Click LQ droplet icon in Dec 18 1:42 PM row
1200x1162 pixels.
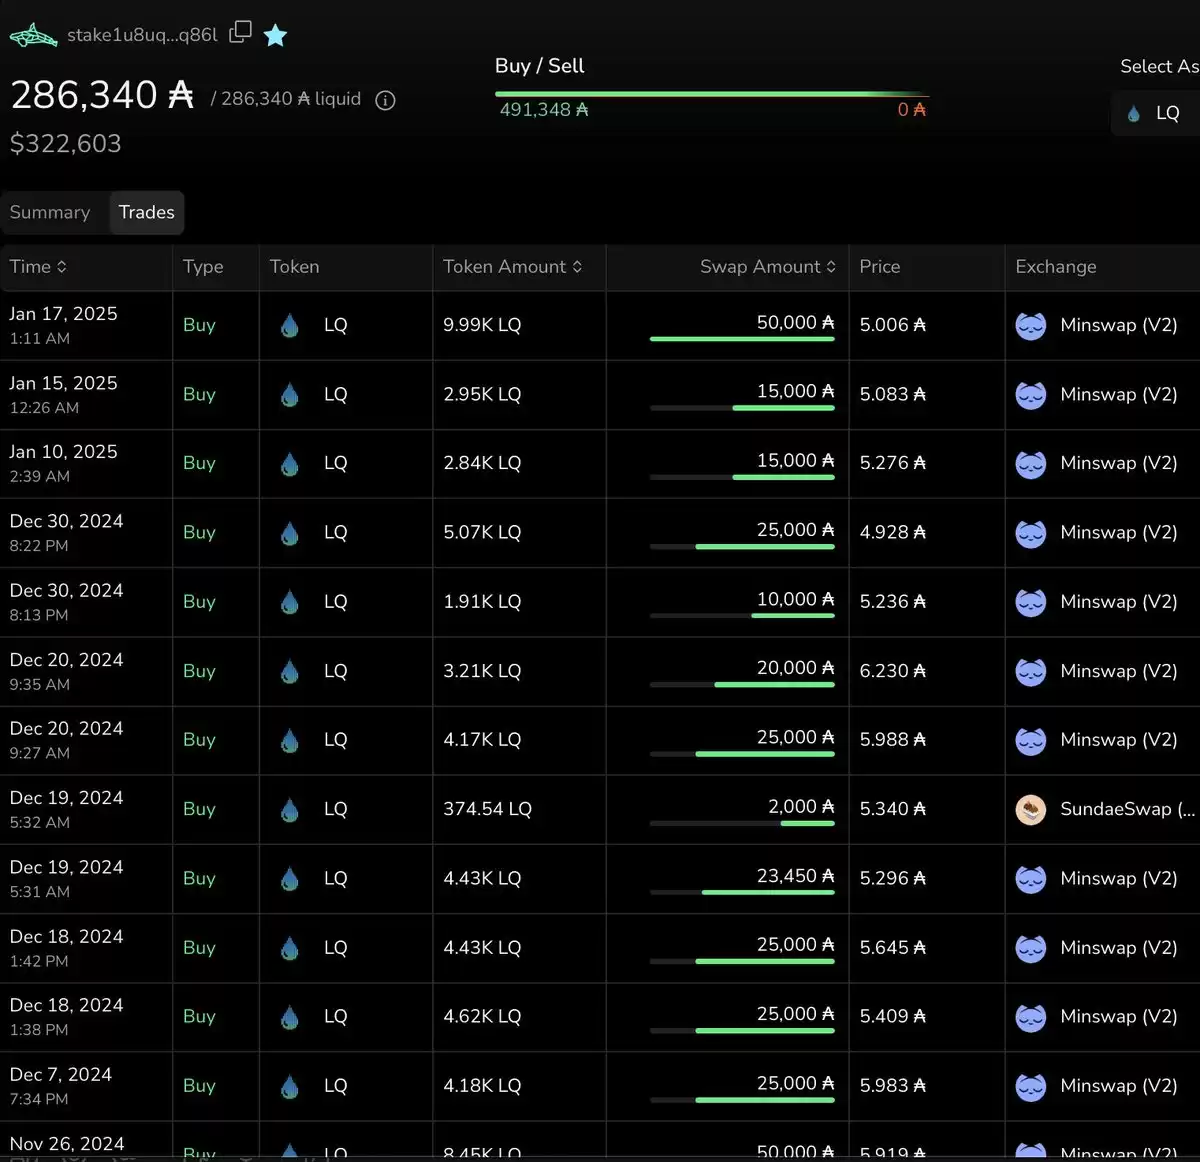290,948
